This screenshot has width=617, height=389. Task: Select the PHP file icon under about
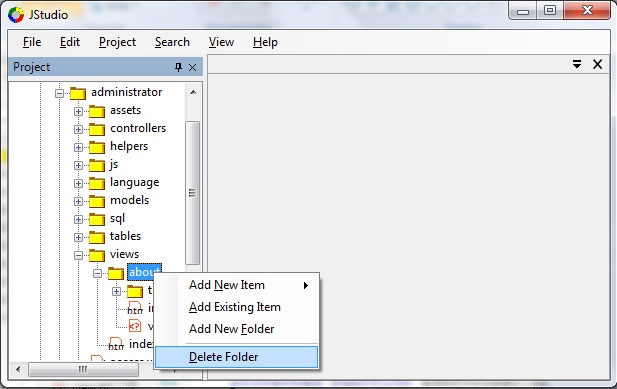(x=135, y=326)
